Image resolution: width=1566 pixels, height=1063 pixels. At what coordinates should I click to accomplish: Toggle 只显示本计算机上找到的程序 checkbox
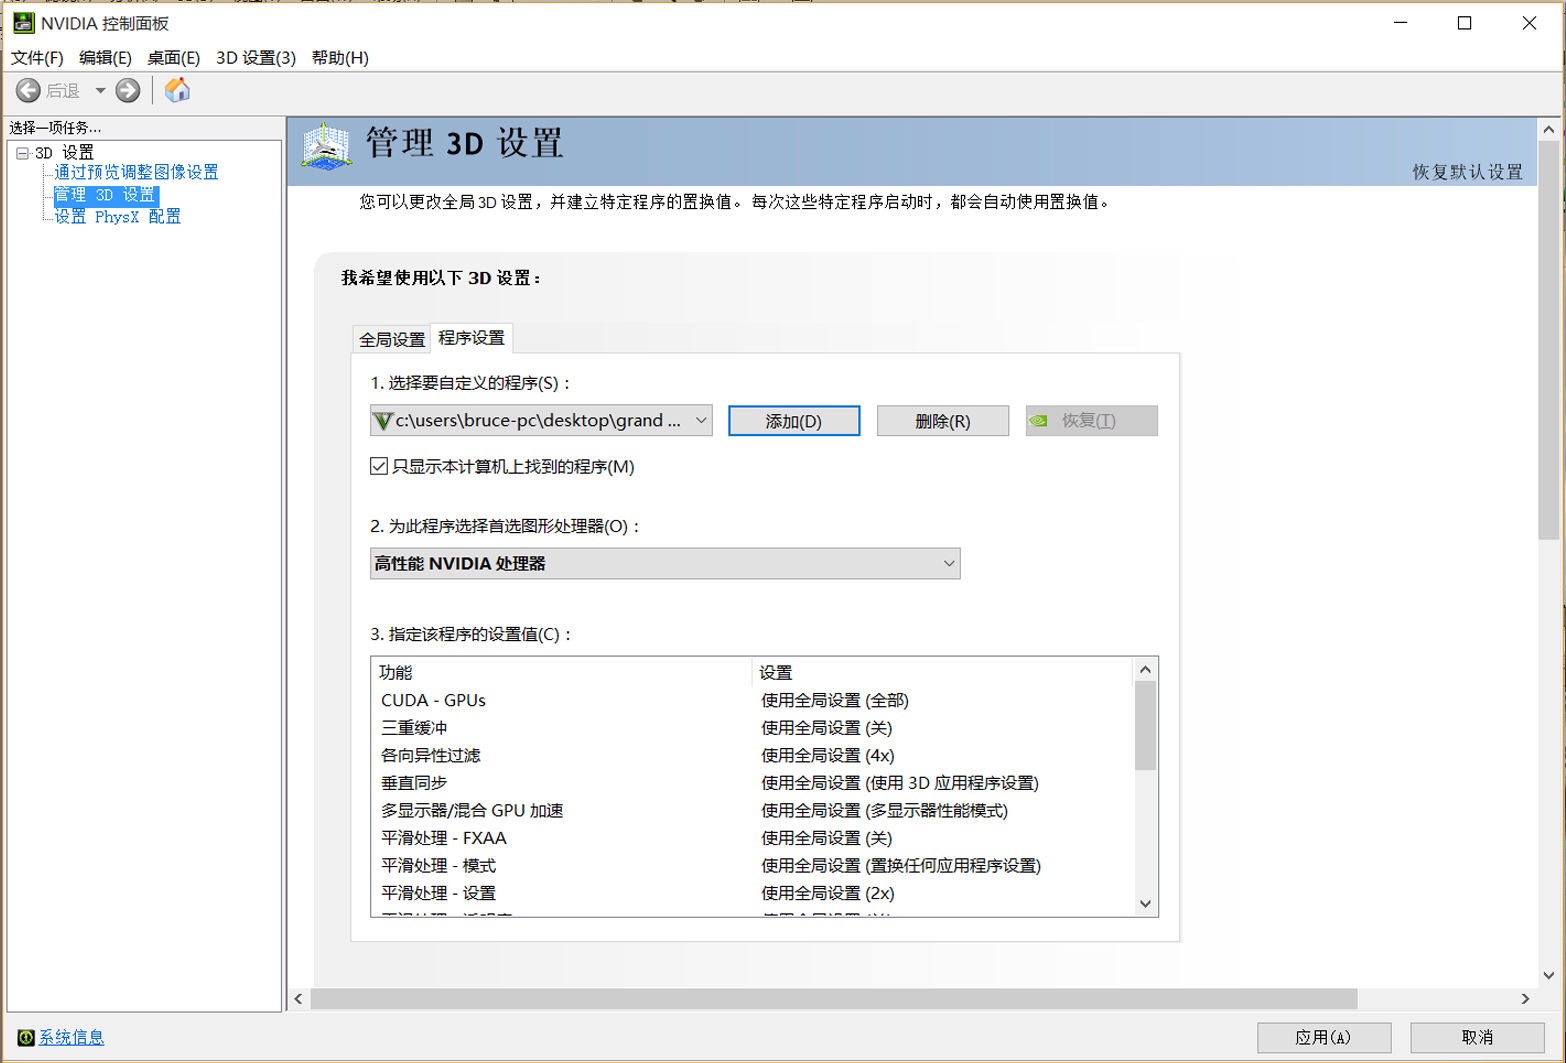point(379,466)
